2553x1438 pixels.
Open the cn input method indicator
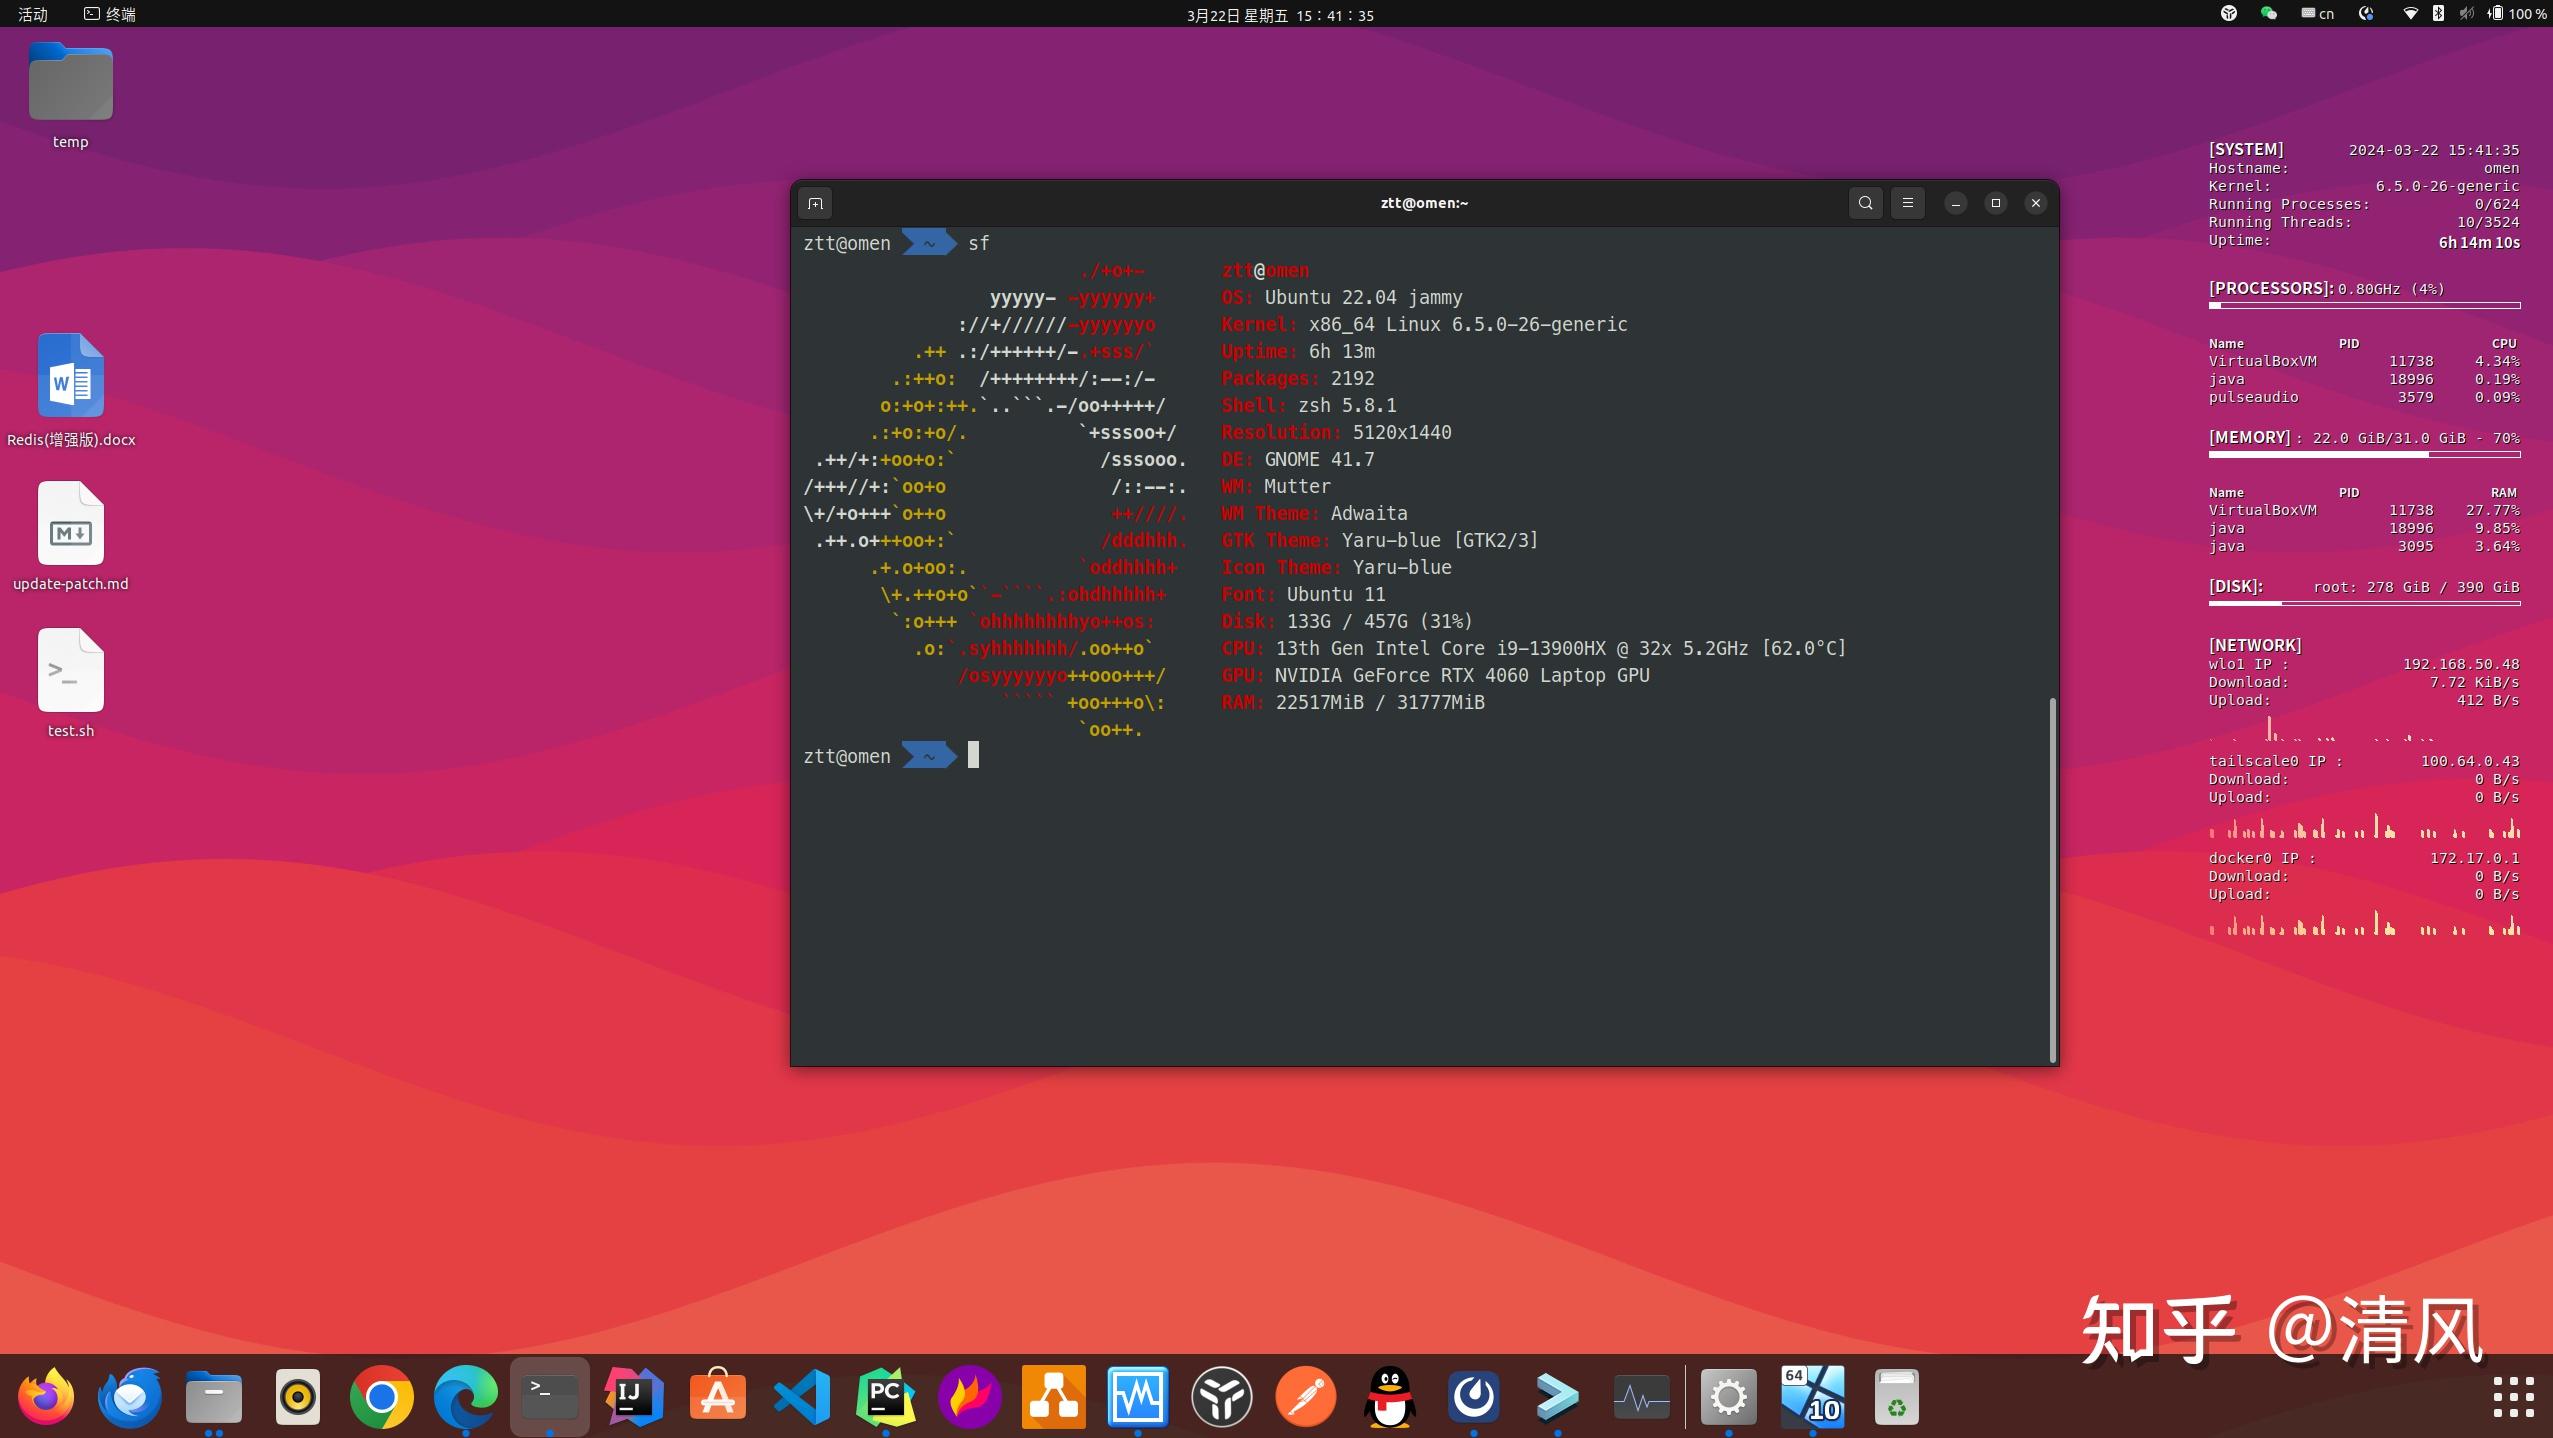click(2317, 14)
